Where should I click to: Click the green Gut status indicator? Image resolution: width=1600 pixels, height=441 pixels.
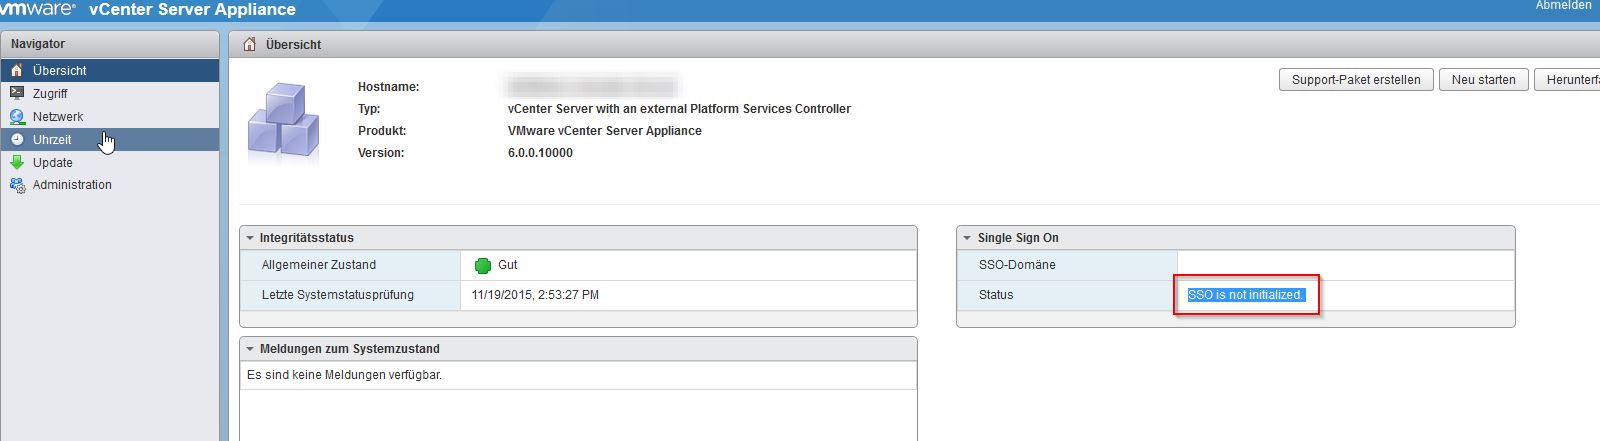point(483,265)
